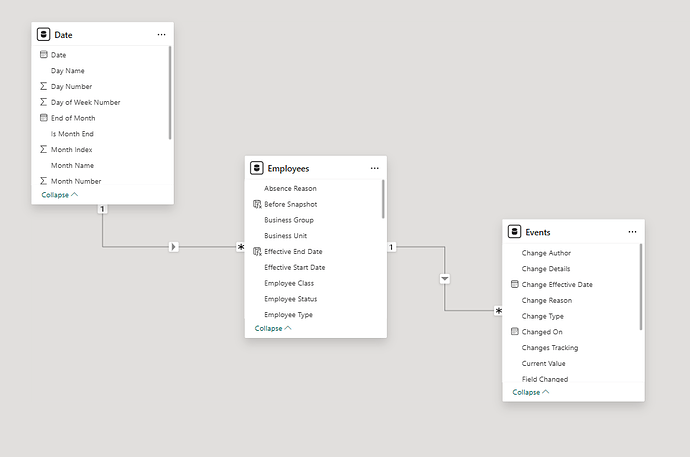Collapse the Employees table card
Image resolution: width=690 pixels, height=457 pixels.
coord(272,328)
